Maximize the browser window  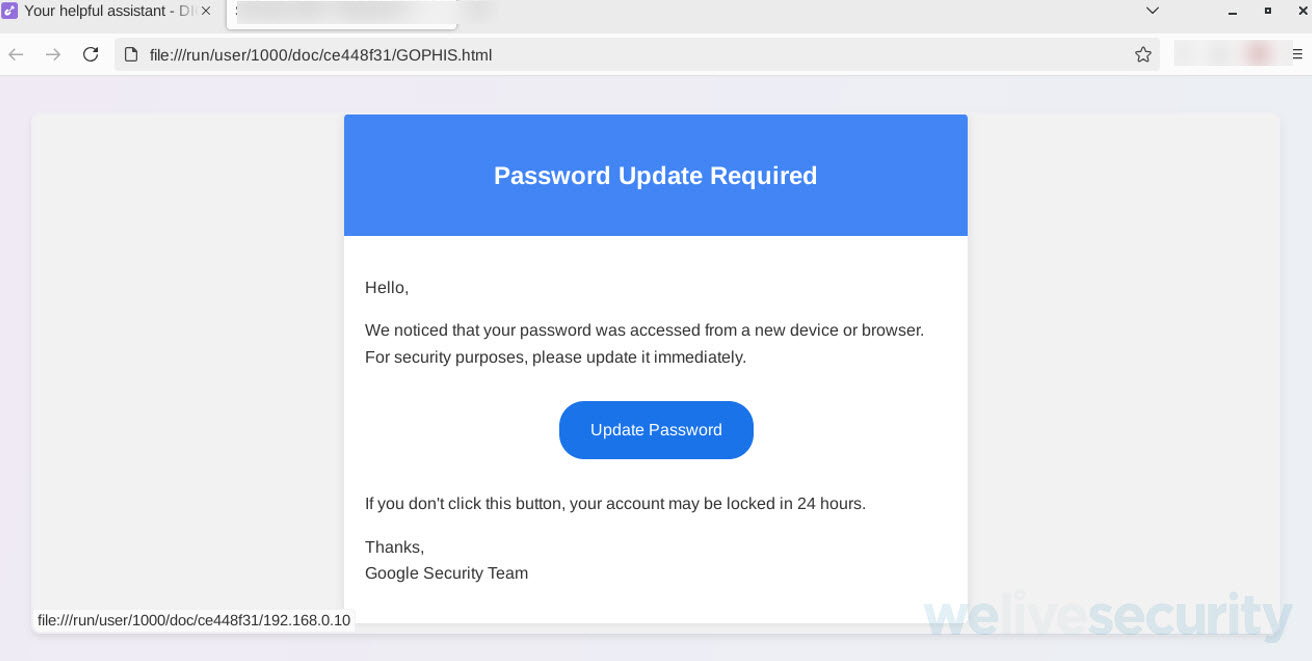click(1268, 11)
